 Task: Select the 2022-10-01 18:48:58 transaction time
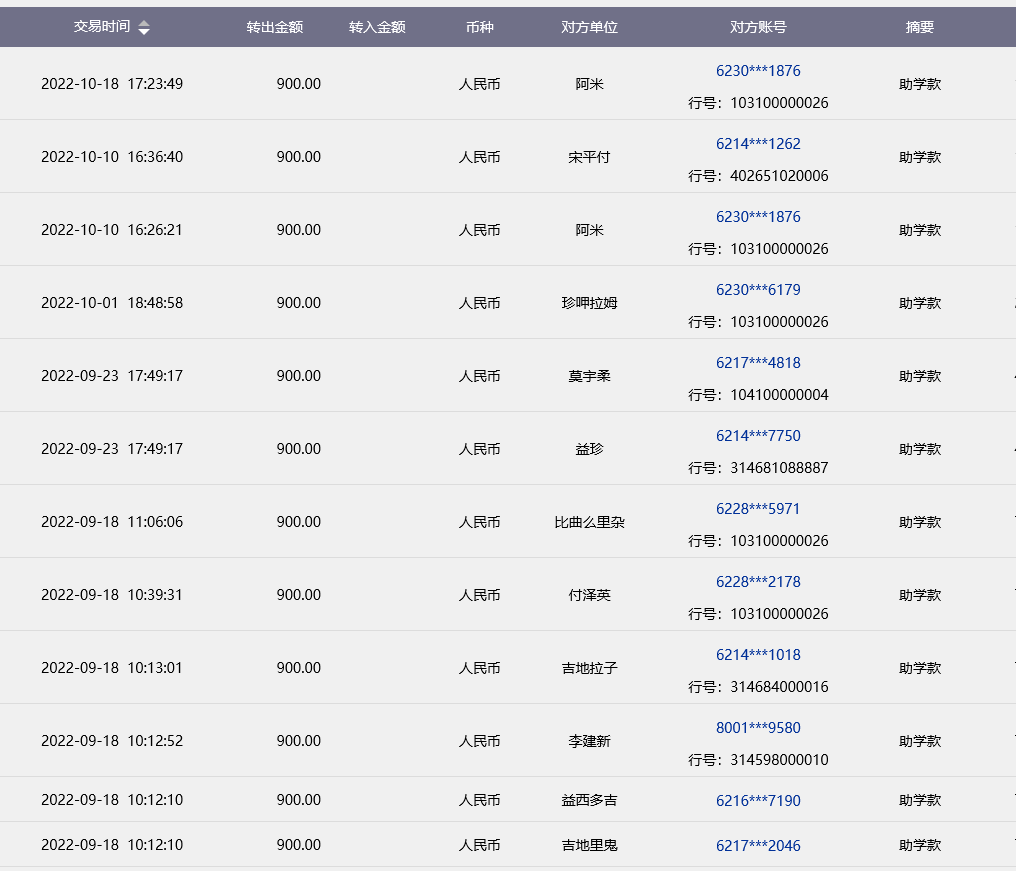(x=112, y=303)
